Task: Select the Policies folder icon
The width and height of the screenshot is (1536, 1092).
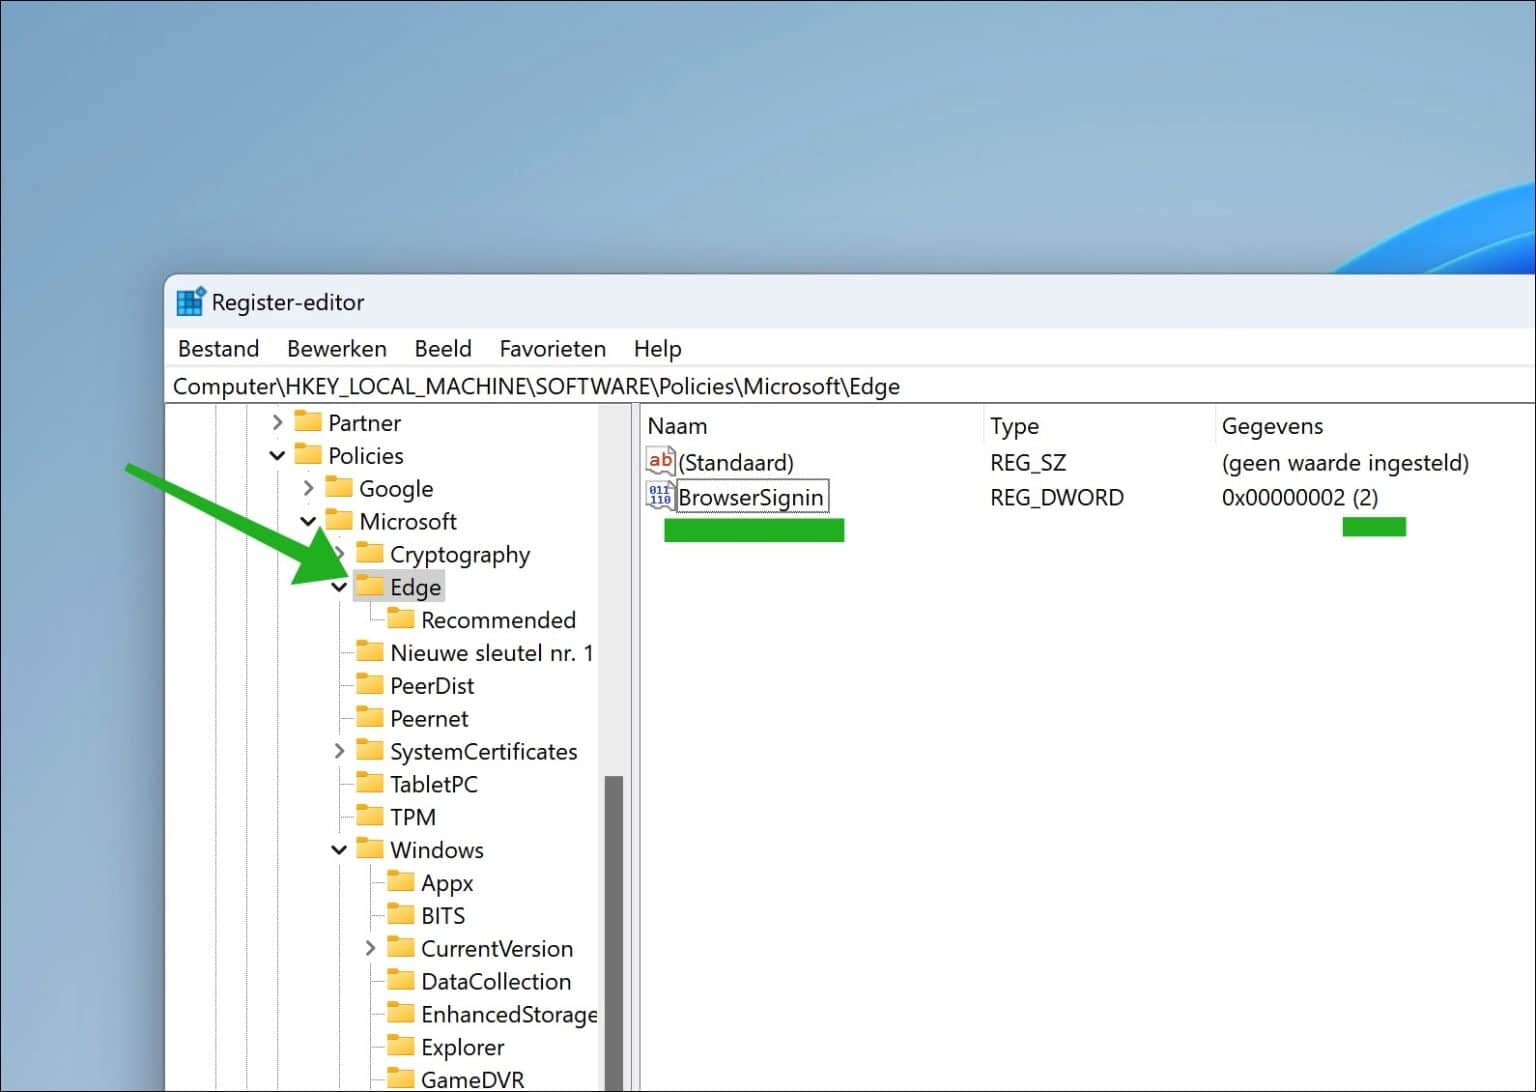Action: (x=308, y=455)
